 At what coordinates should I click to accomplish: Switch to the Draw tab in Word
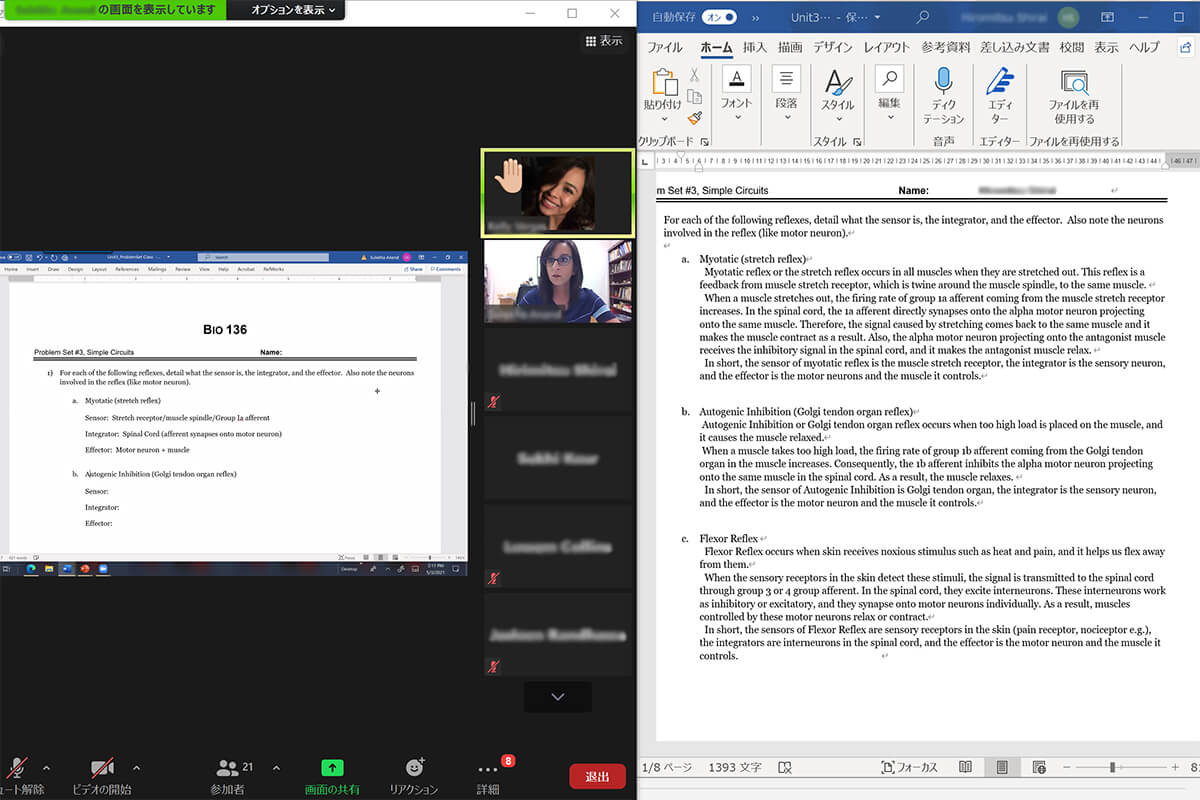point(790,47)
